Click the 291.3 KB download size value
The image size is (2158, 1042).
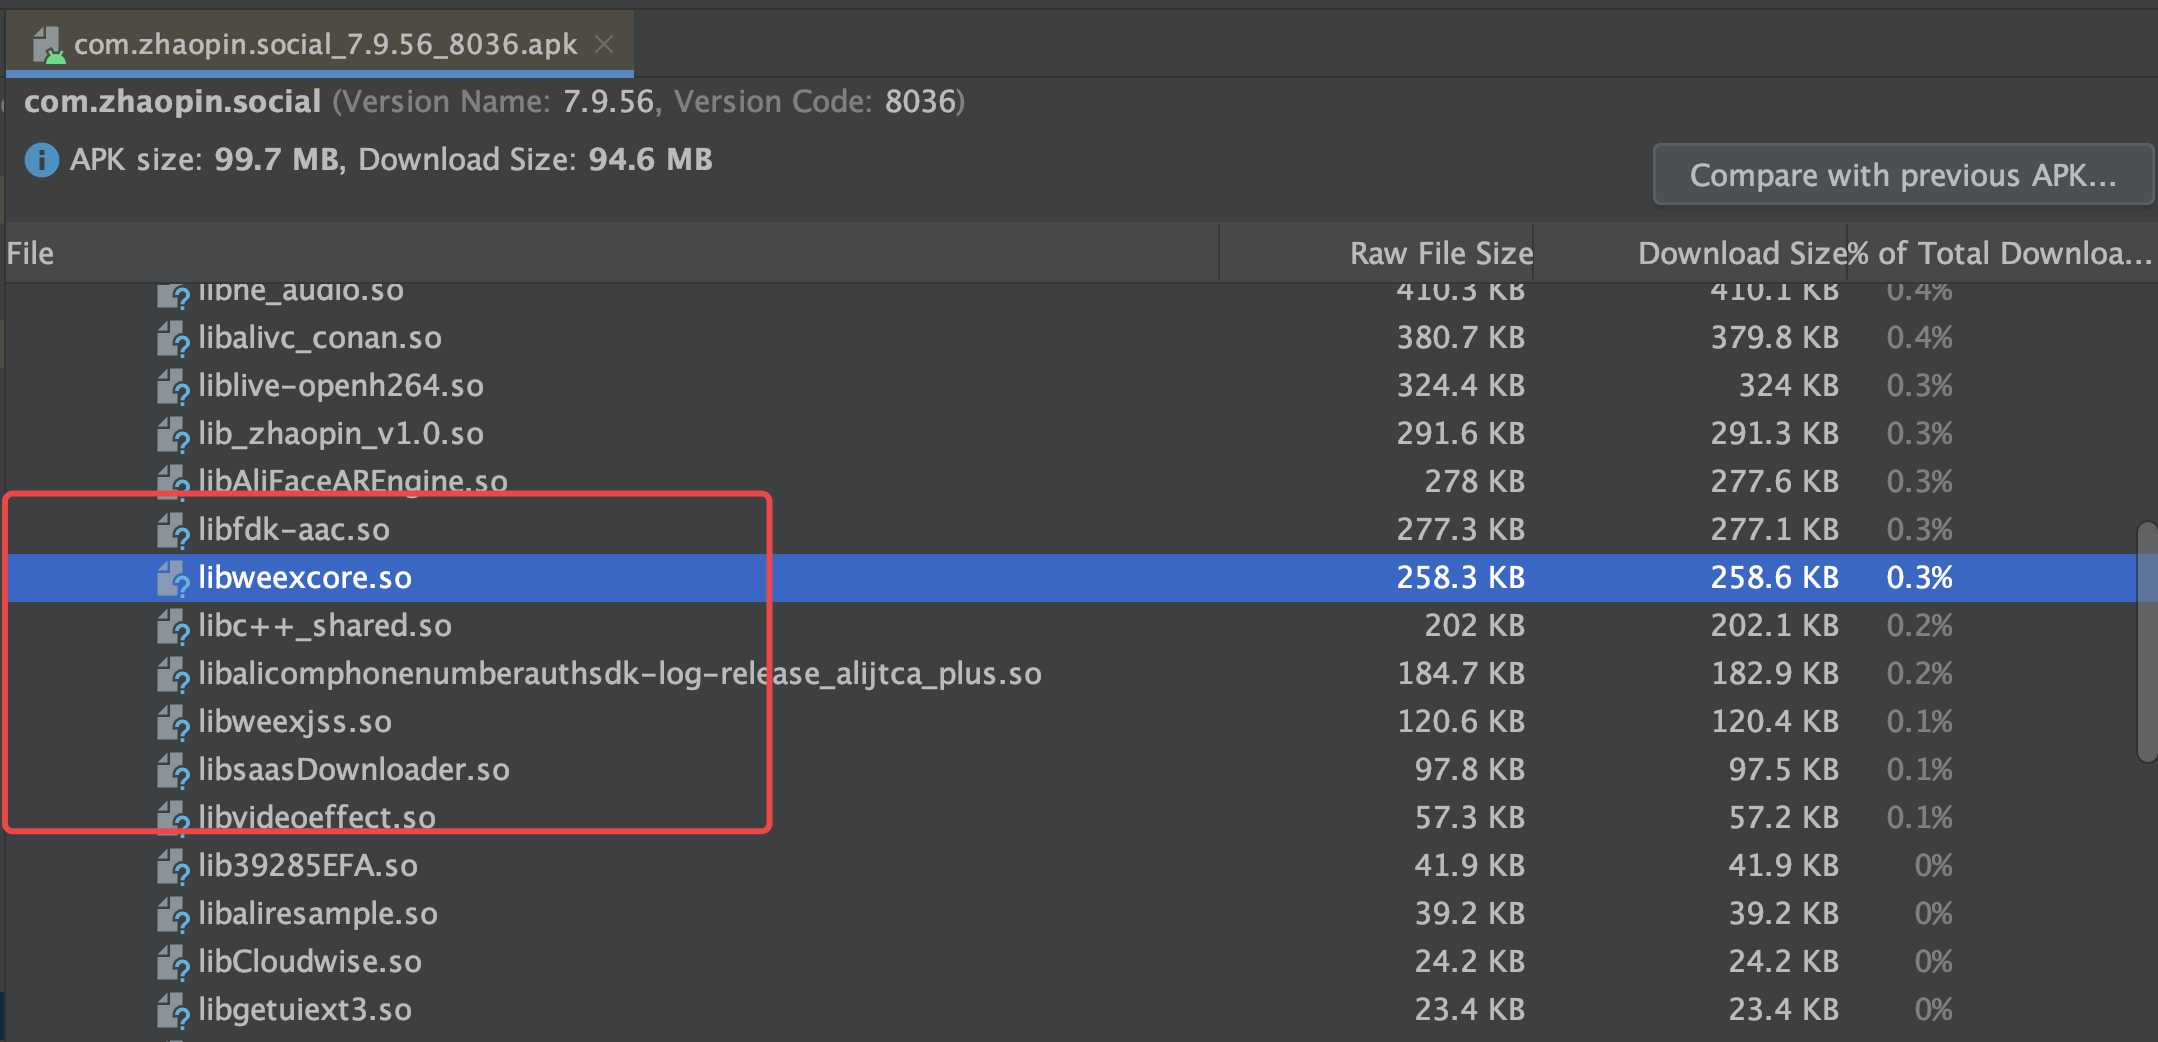click(1775, 434)
